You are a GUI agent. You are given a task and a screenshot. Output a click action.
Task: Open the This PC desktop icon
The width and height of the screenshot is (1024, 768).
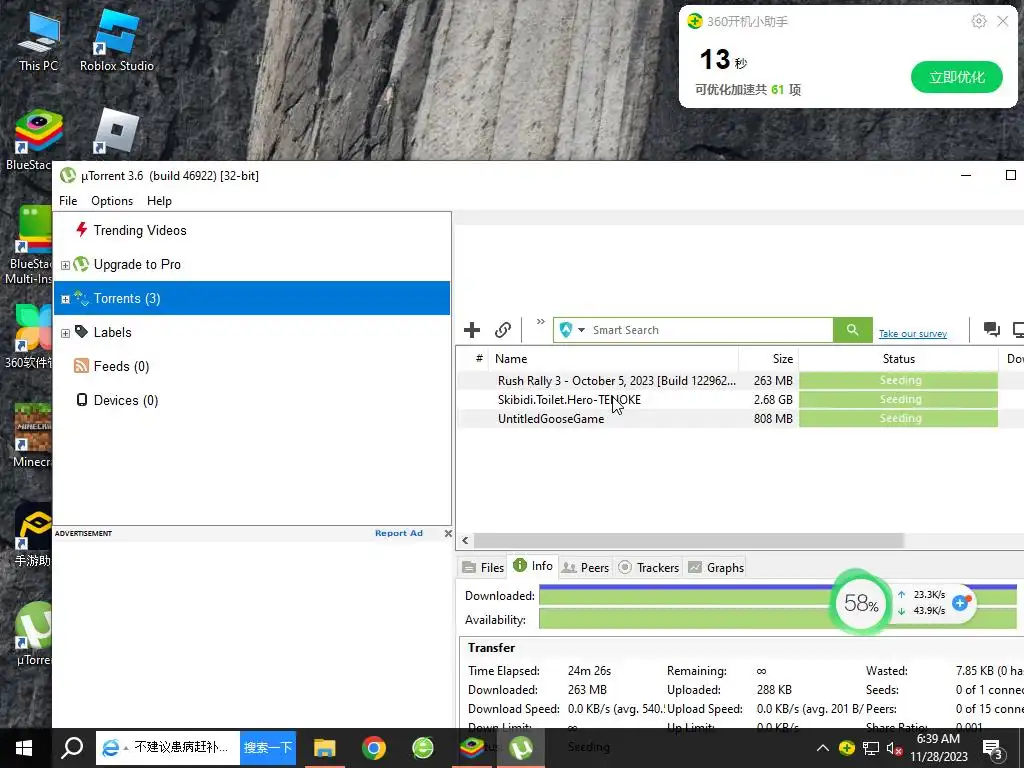(x=38, y=41)
